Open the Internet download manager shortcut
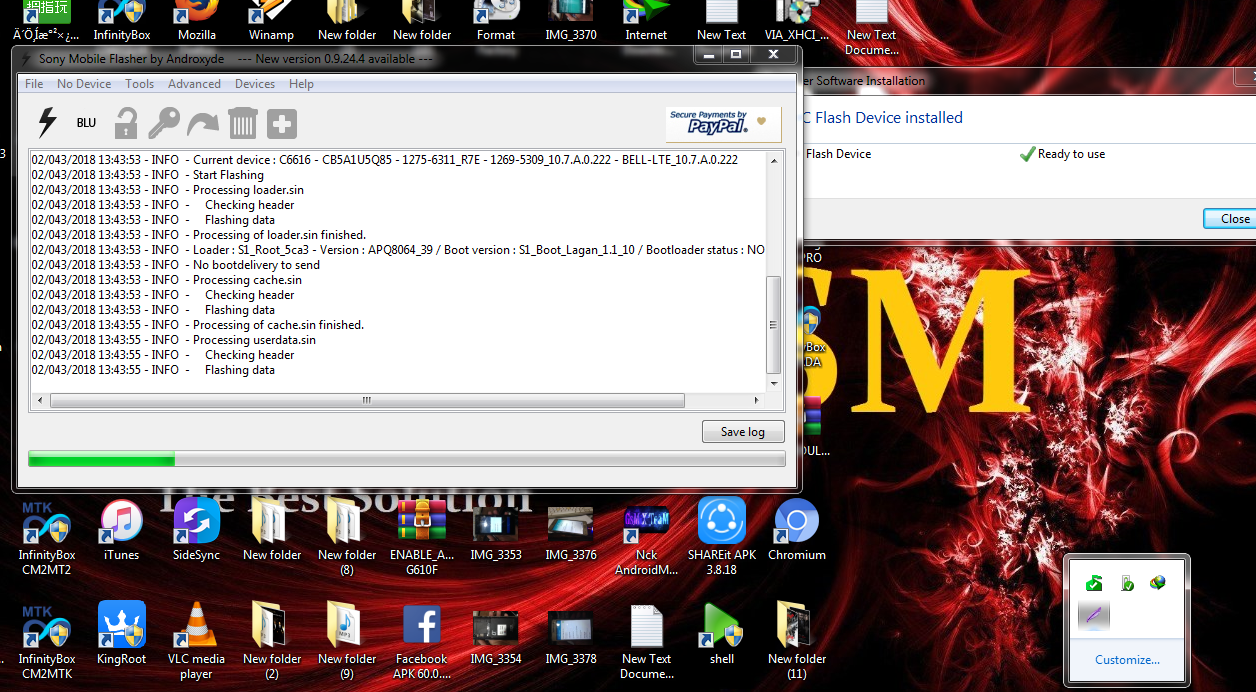Screen dimensions: 1256x692 point(646,20)
